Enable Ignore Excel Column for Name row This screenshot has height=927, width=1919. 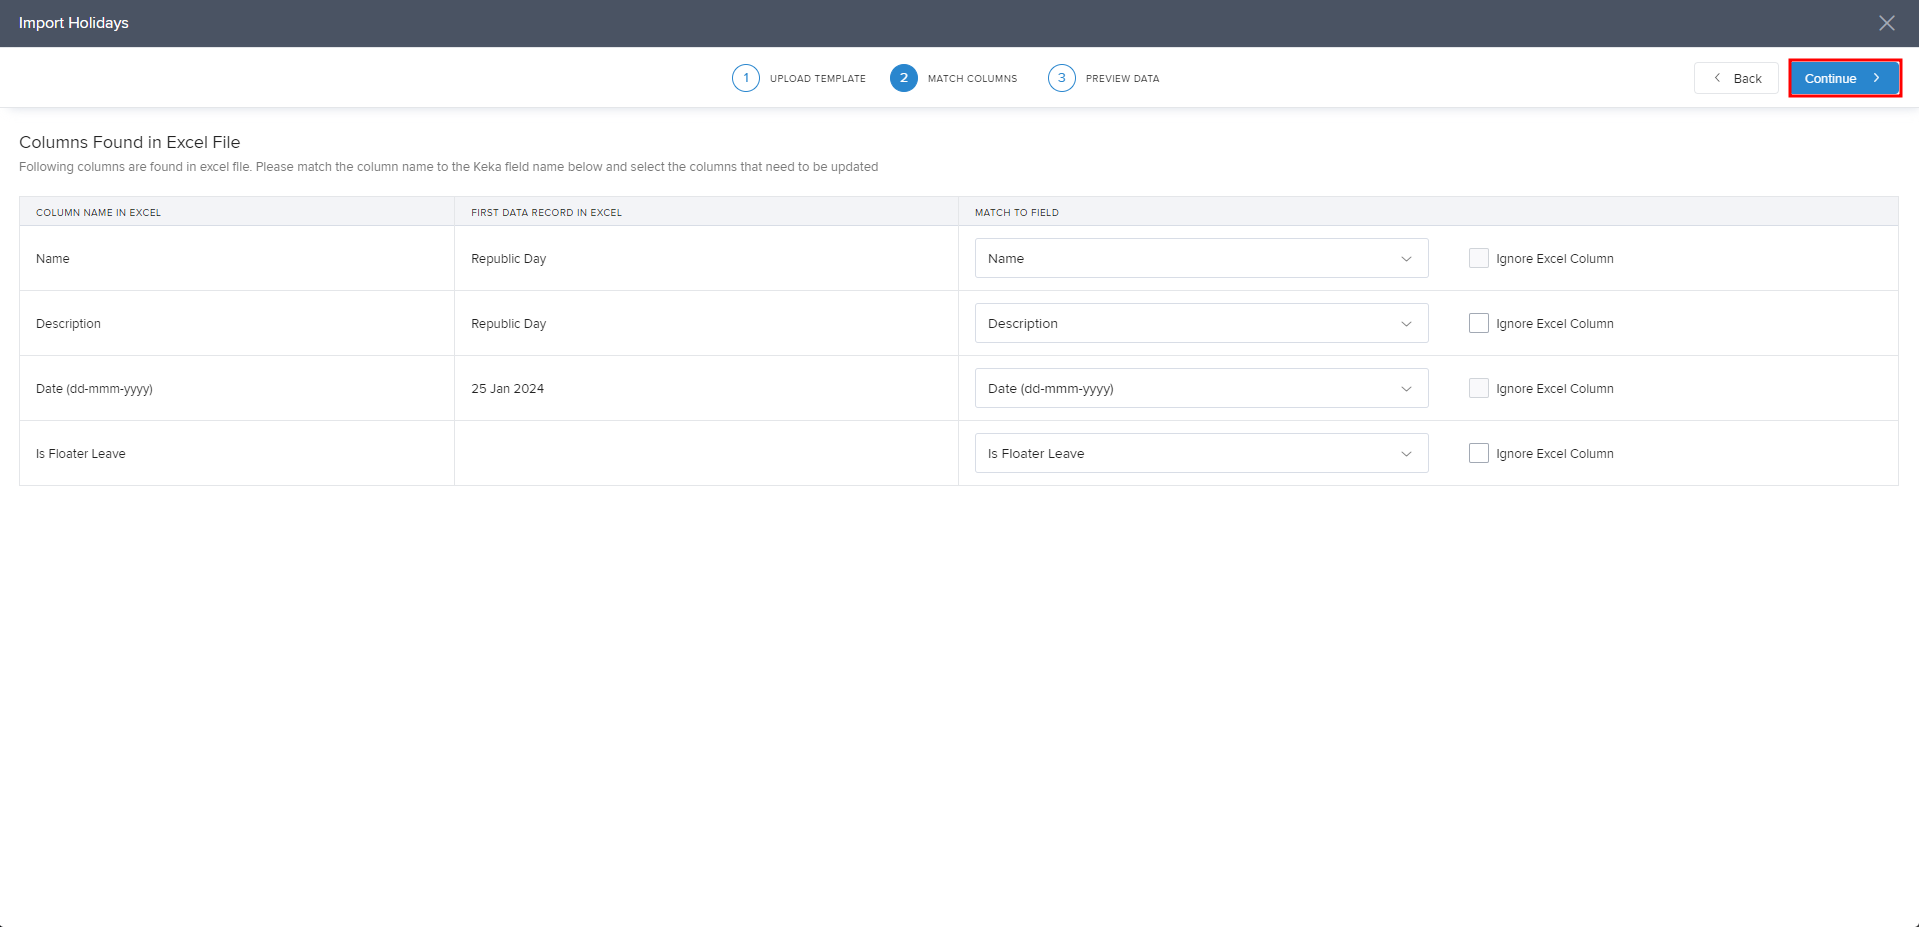pyautogui.click(x=1478, y=258)
